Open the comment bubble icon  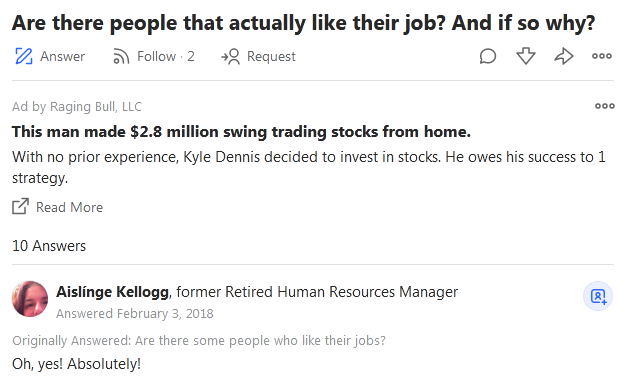(487, 56)
